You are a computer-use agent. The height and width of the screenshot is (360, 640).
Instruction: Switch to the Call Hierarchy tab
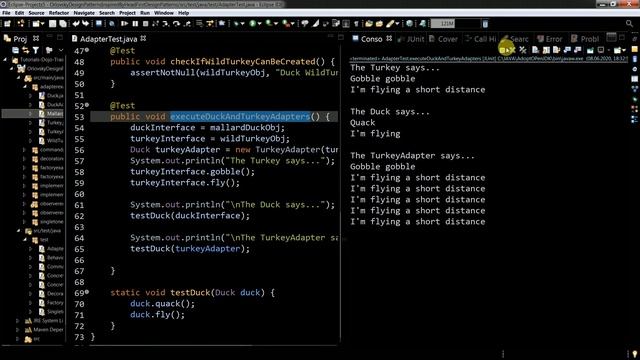coord(480,39)
